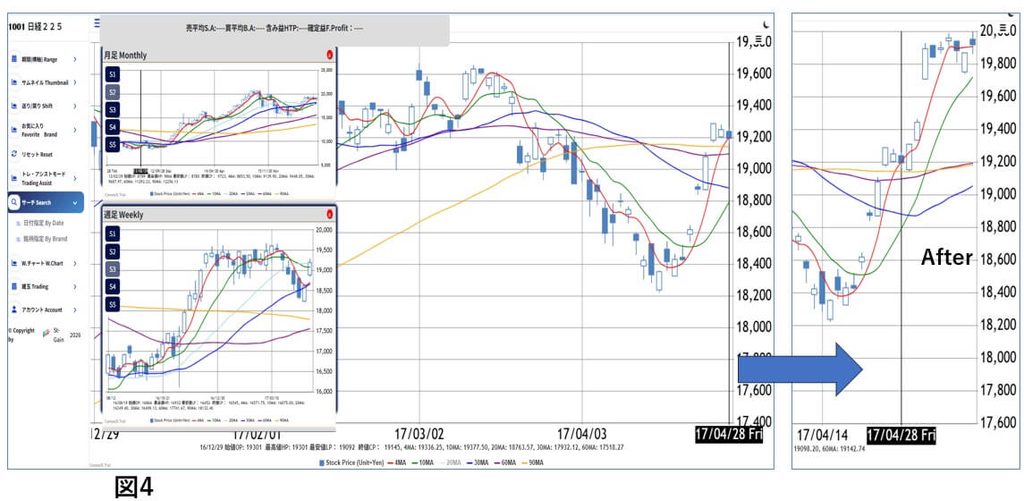This screenshot has width=1024, height=501.
Task: Close the Monthly chart panel
Action: tap(330, 56)
